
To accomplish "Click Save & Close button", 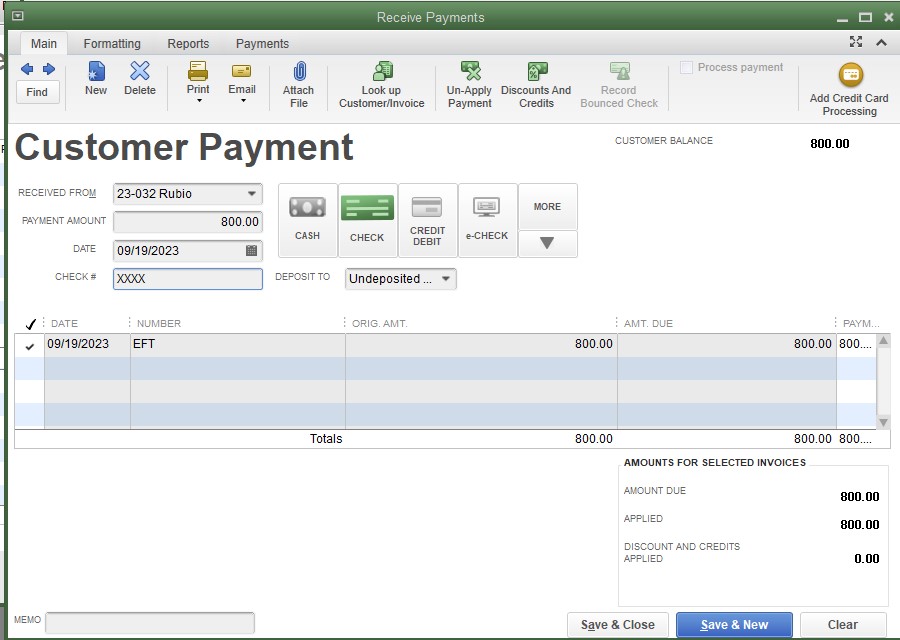I will [x=617, y=624].
